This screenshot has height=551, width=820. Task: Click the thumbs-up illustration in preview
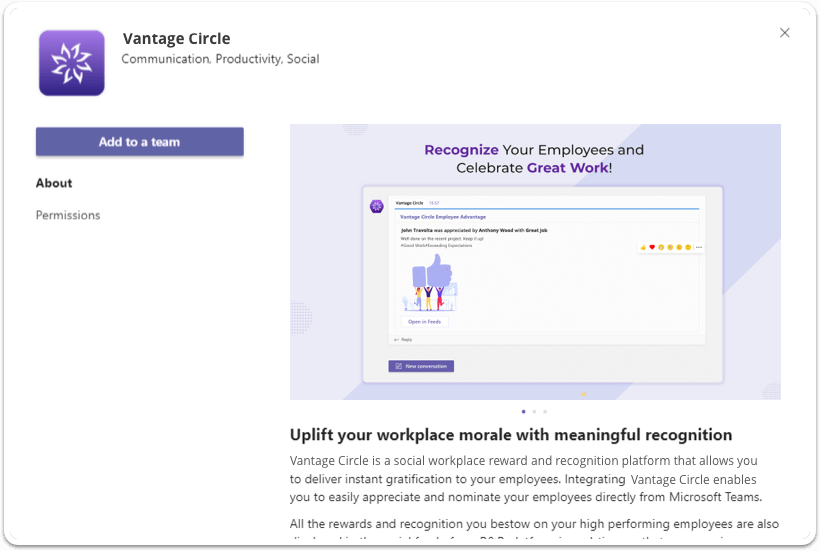pyautogui.click(x=431, y=282)
